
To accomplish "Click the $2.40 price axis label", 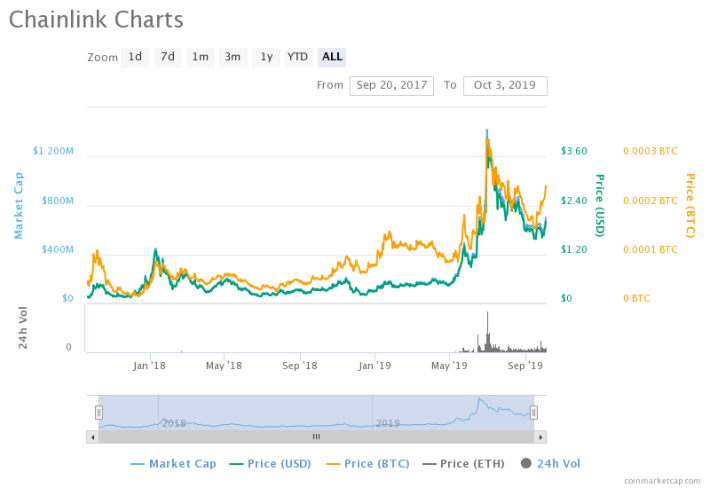I will pyautogui.click(x=574, y=201).
